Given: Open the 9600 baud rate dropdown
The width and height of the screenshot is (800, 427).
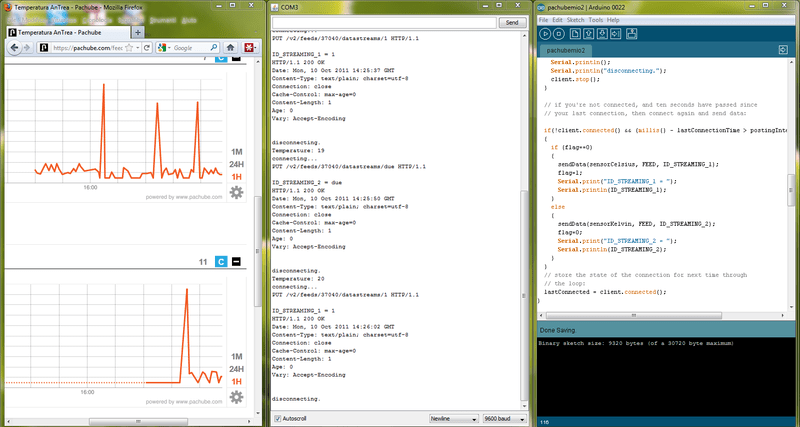Looking at the screenshot, I should click(x=506, y=418).
